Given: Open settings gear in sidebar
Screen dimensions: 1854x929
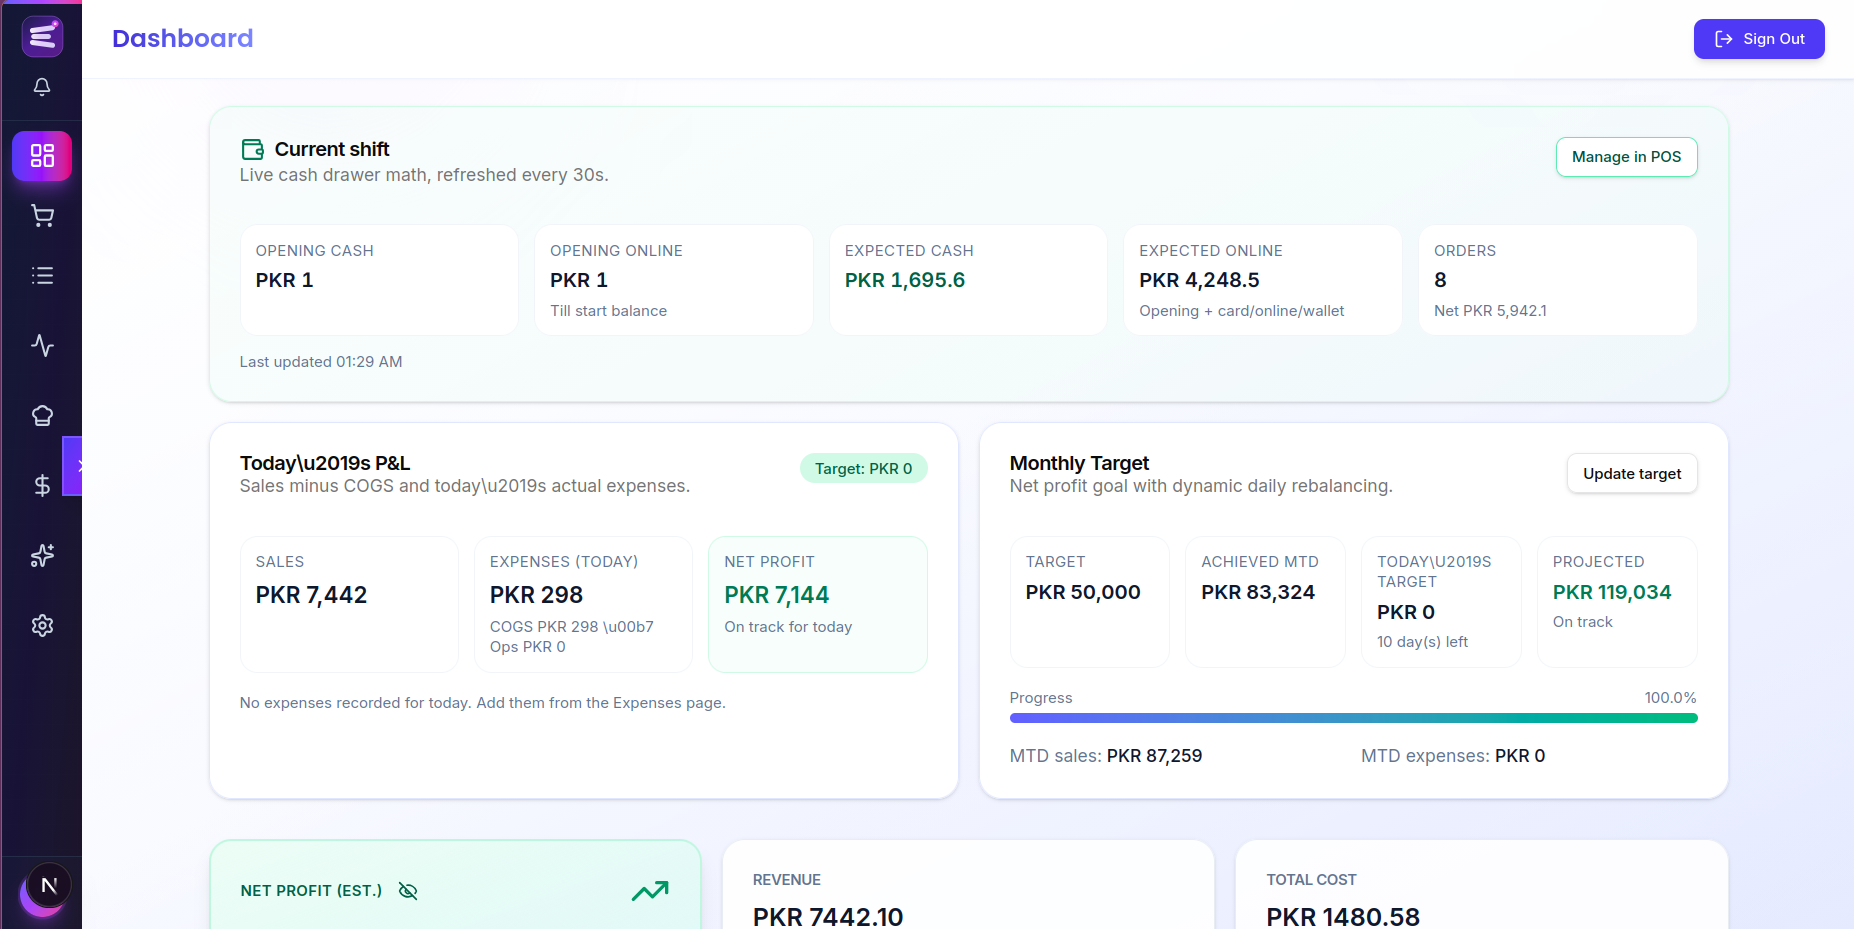Looking at the screenshot, I should (42, 626).
